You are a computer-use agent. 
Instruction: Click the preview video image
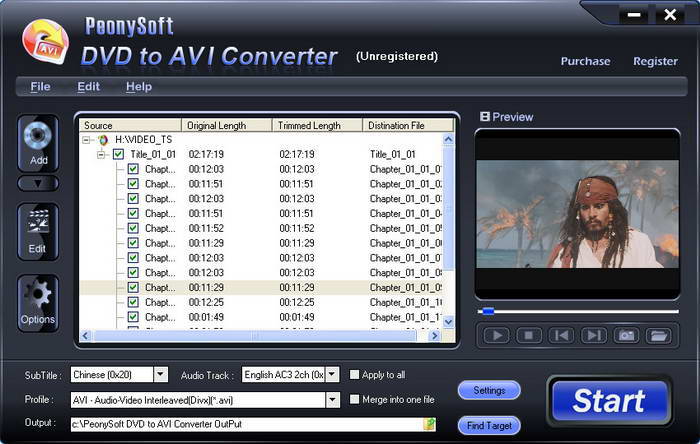[577, 214]
